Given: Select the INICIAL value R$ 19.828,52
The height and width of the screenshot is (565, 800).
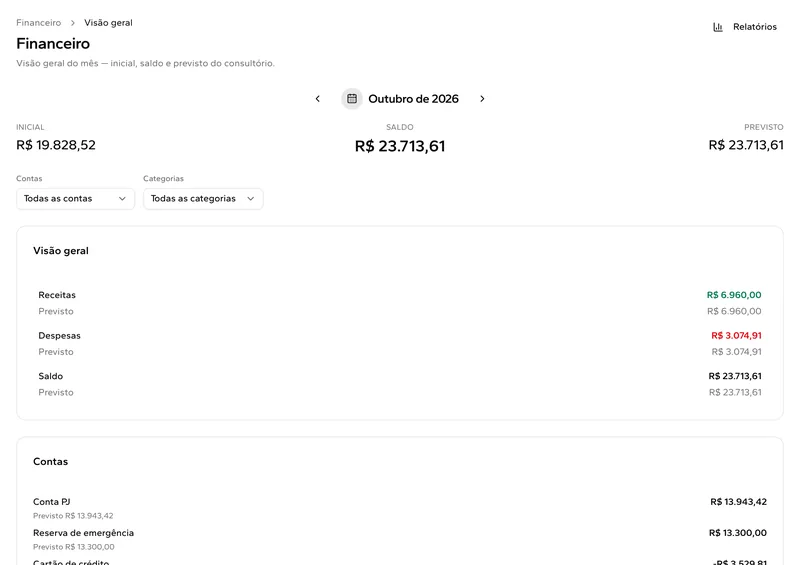Looking at the screenshot, I should (56, 145).
